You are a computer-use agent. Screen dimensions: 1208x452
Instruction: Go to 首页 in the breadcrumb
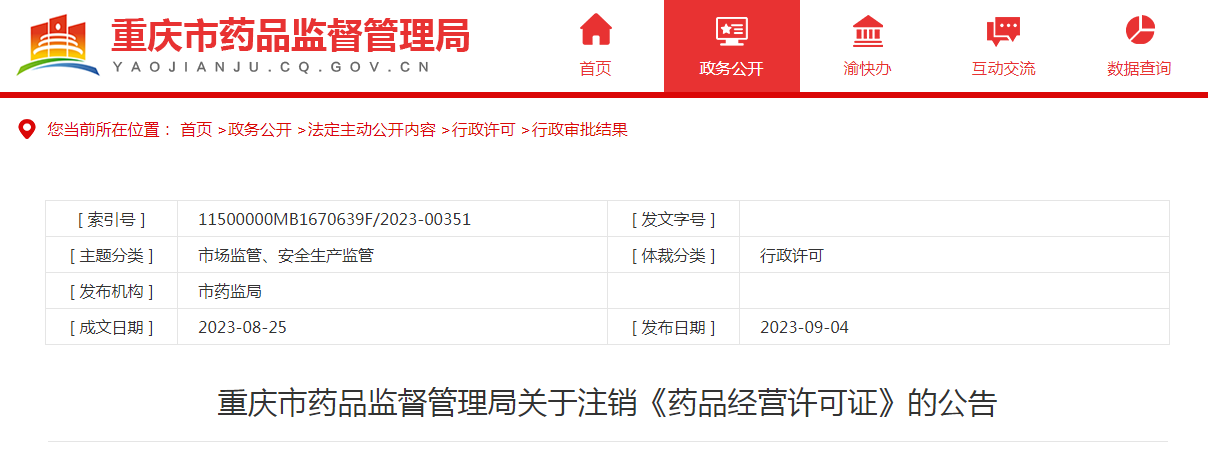[x=196, y=129]
